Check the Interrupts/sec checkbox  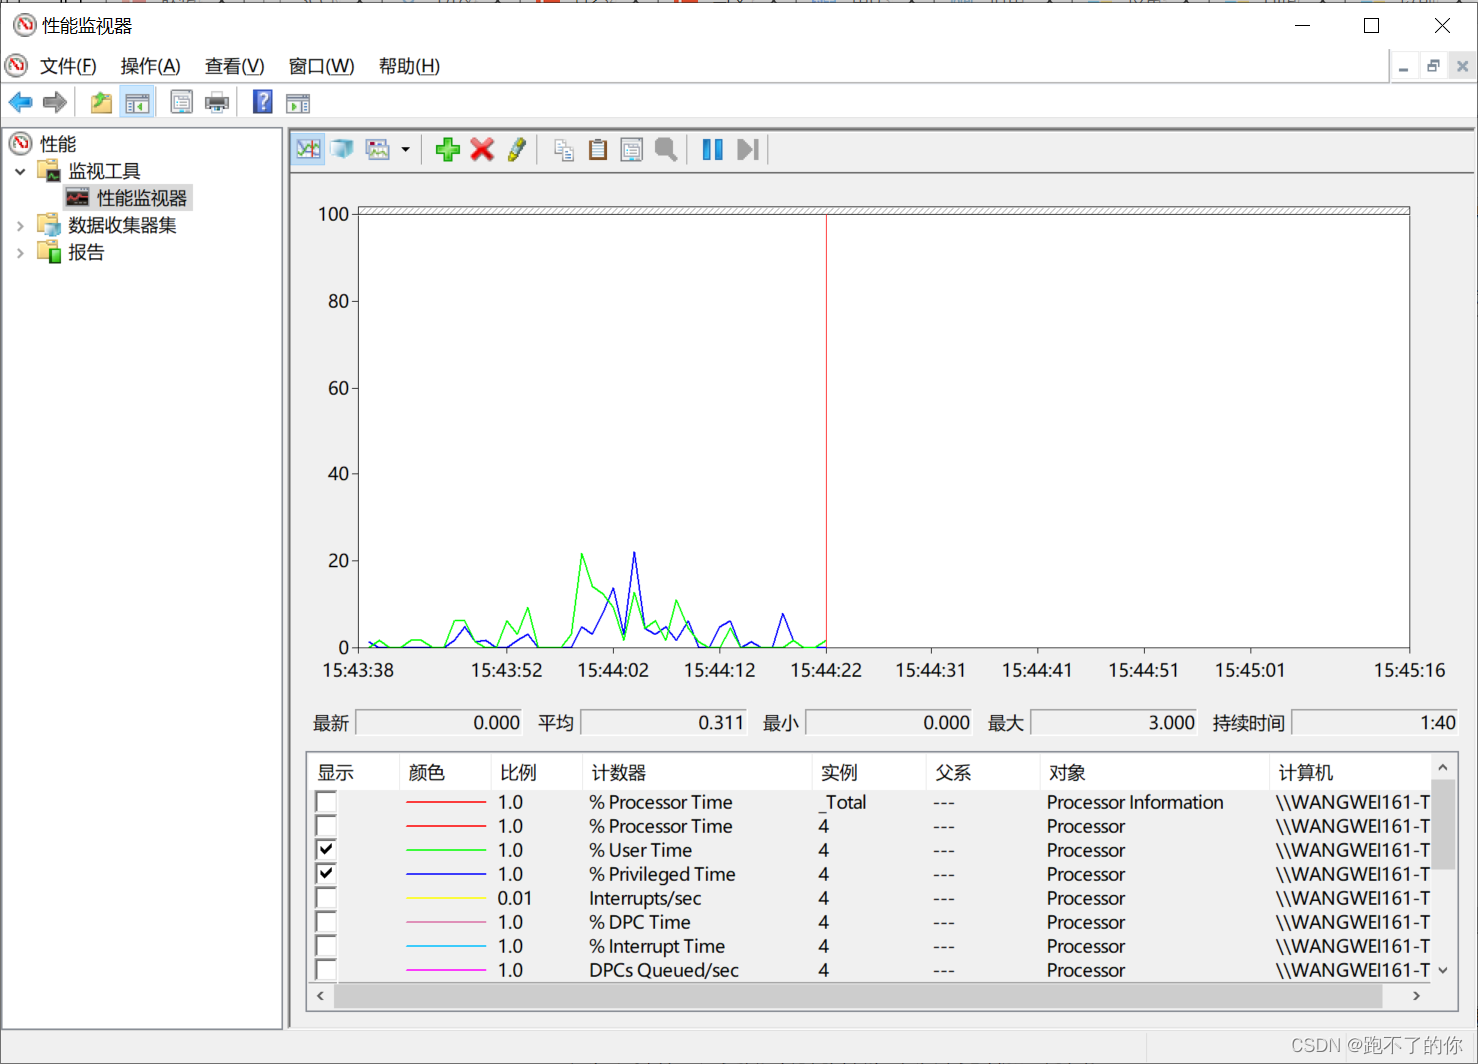coord(326,898)
